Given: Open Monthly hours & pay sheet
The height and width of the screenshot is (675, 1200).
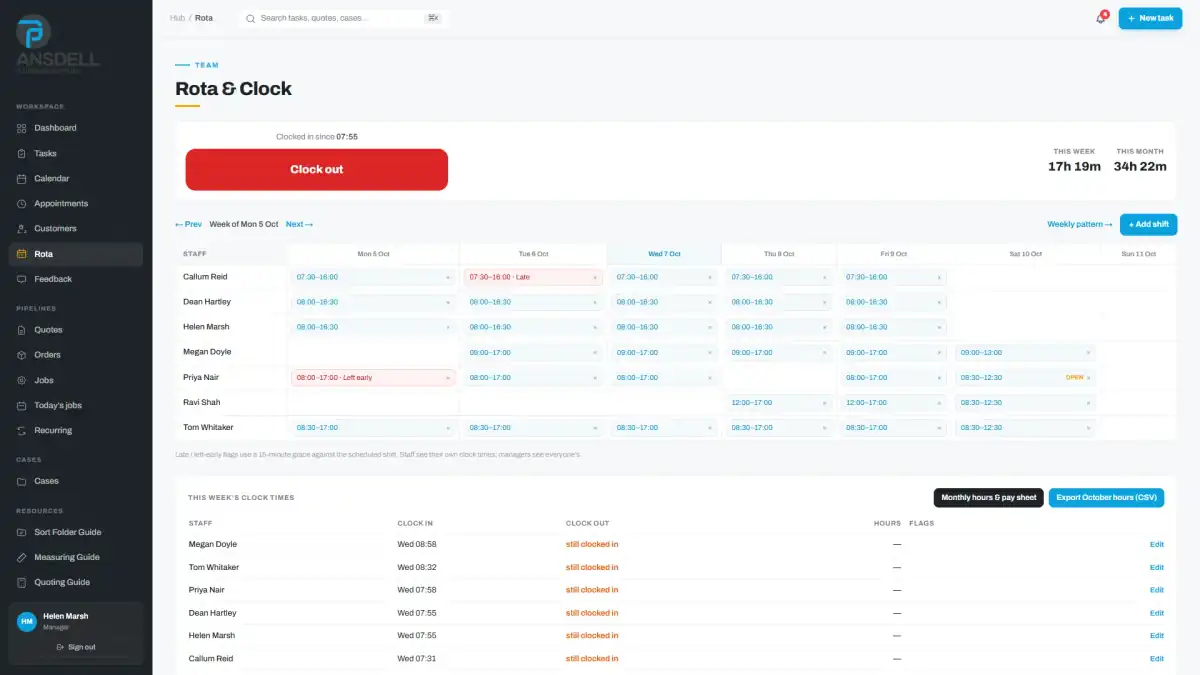Looking at the screenshot, I should [989, 498].
